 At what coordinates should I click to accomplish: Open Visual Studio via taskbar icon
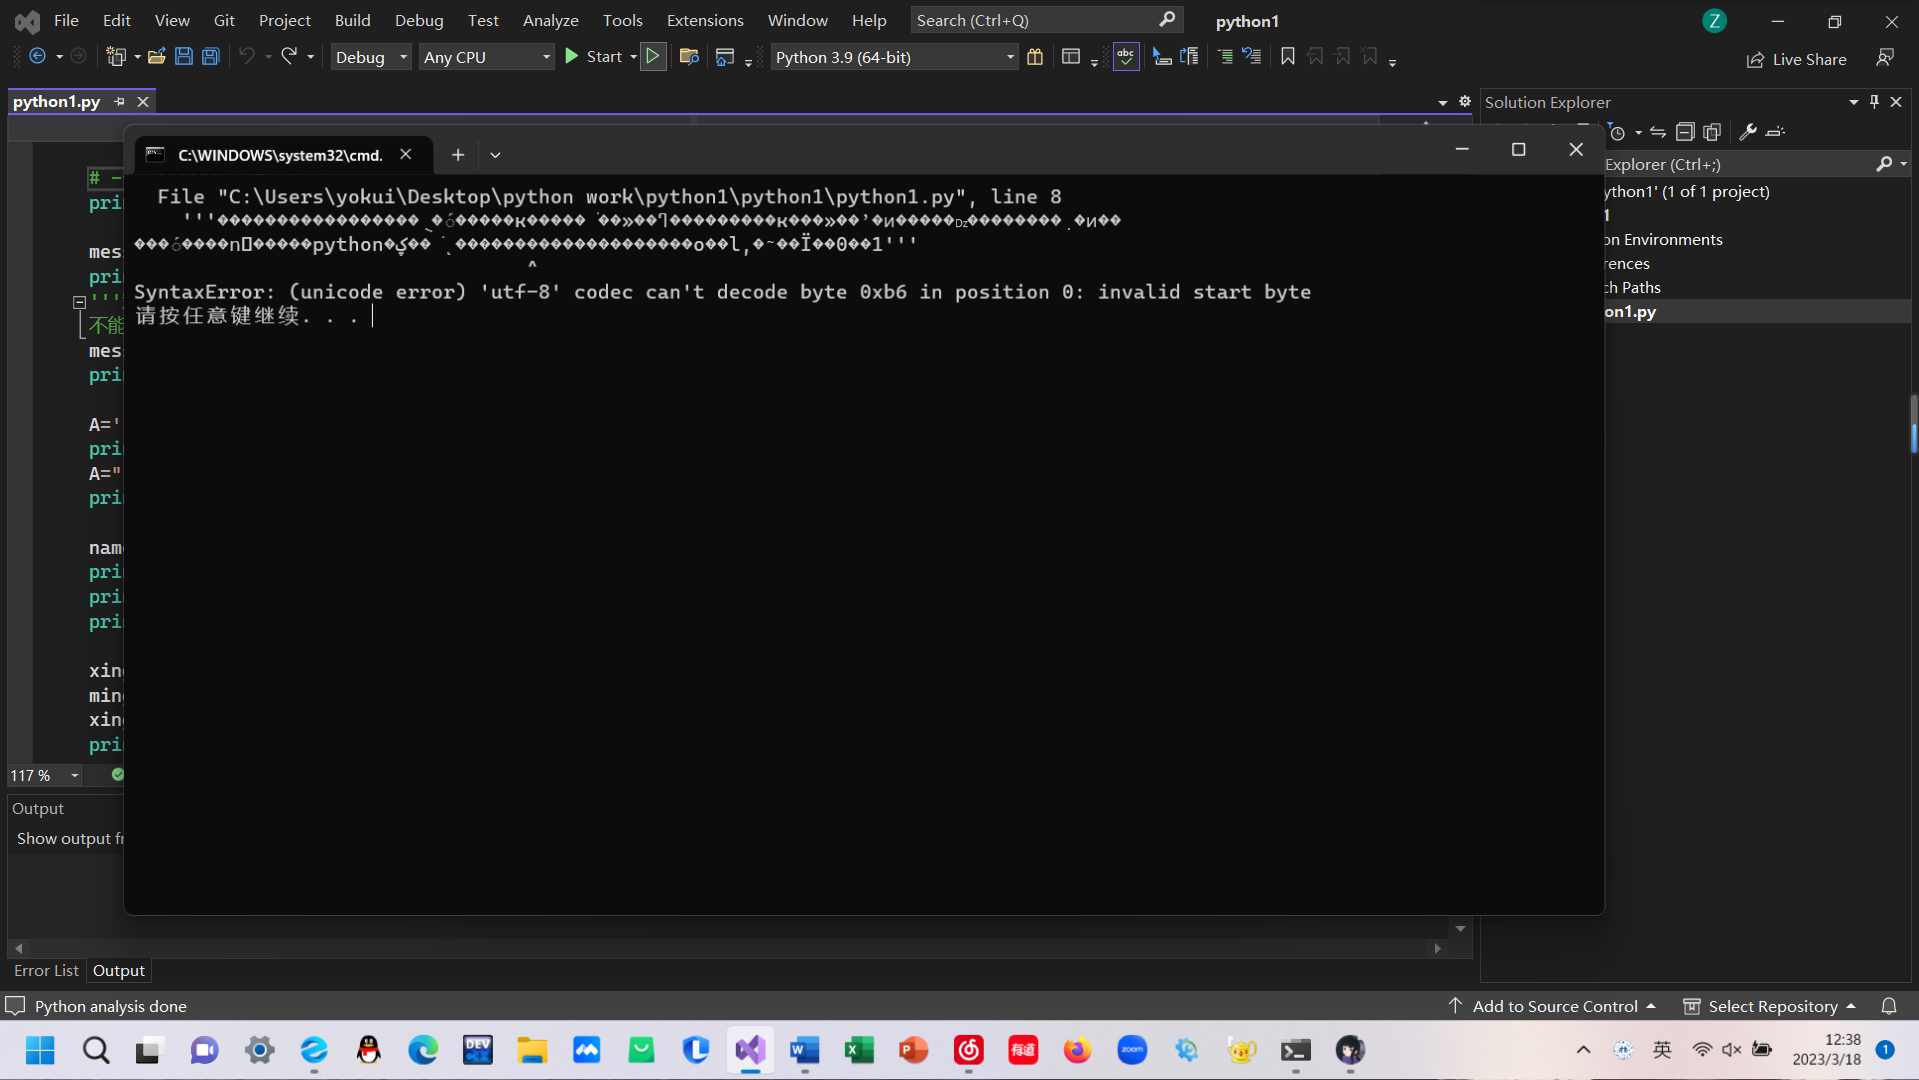749,1050
